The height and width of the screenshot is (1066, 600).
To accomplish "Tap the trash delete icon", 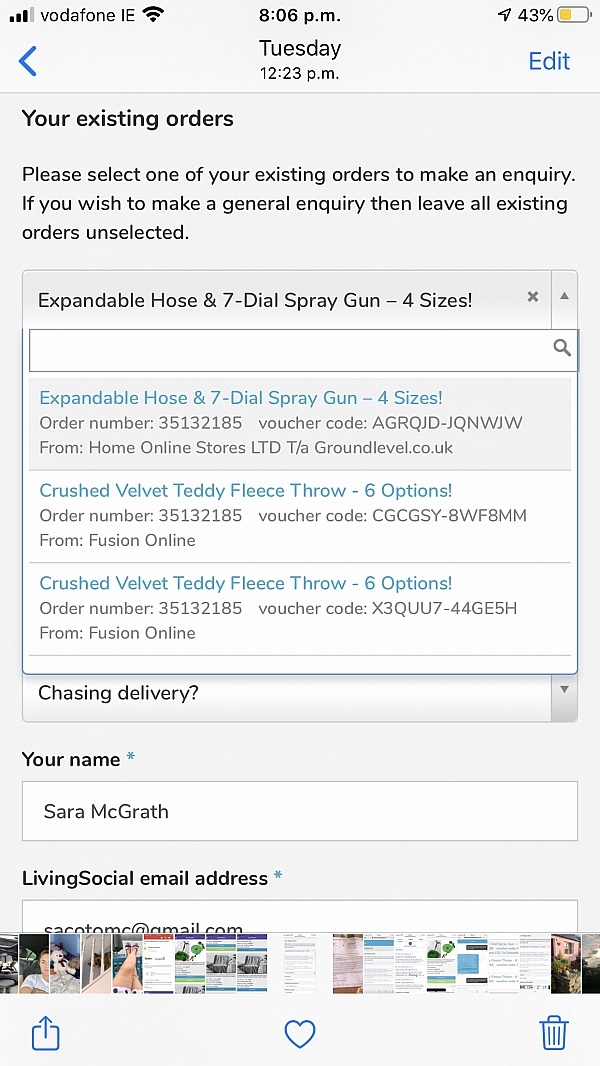I will point(554,1032).
